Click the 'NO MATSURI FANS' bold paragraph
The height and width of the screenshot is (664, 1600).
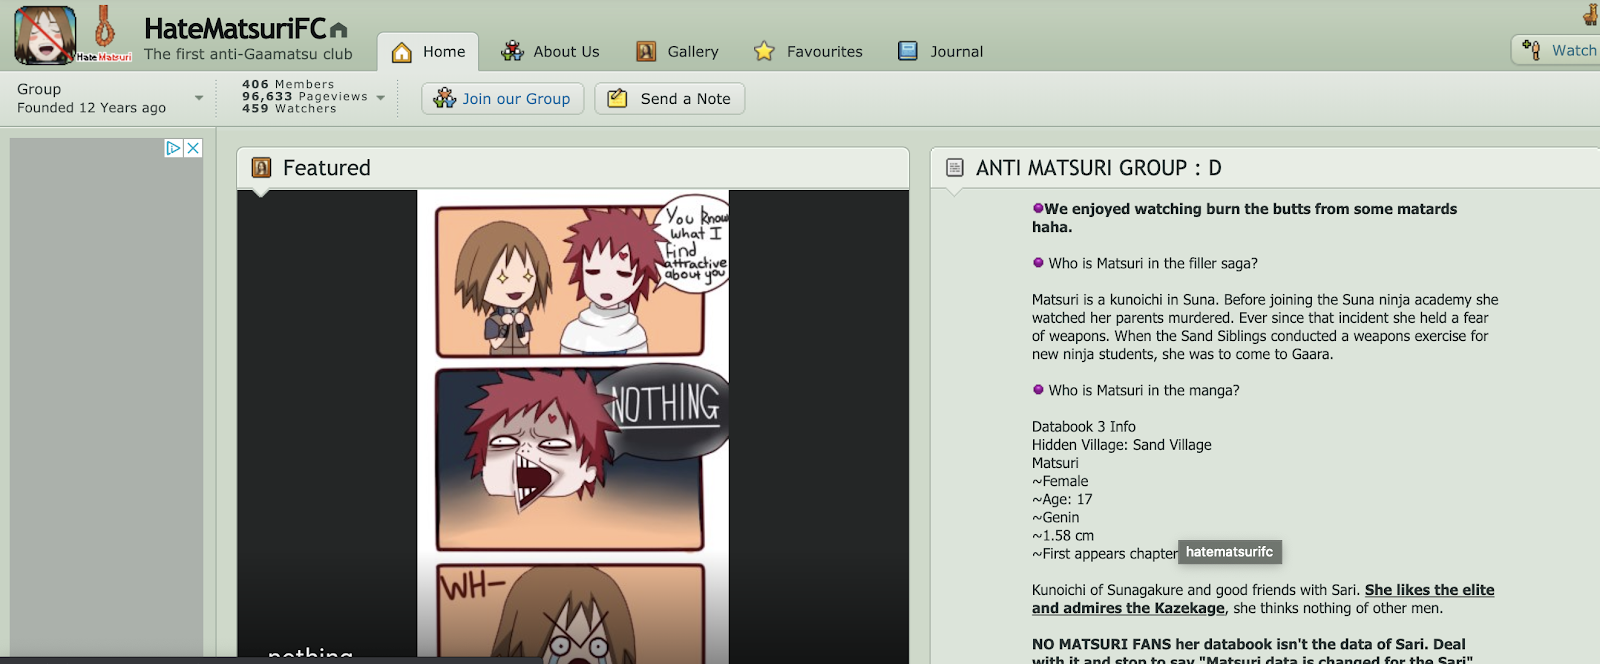pos(1252,652)
